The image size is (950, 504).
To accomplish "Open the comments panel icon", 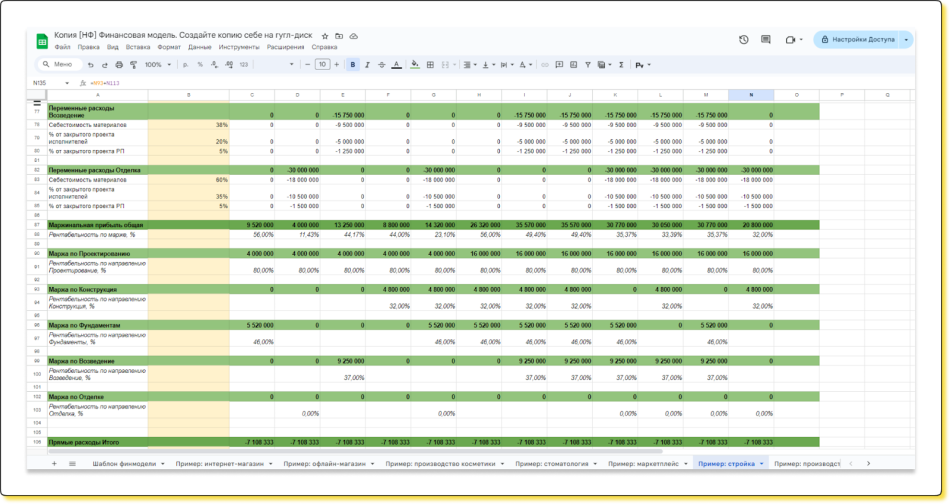I will coord(766,40).
